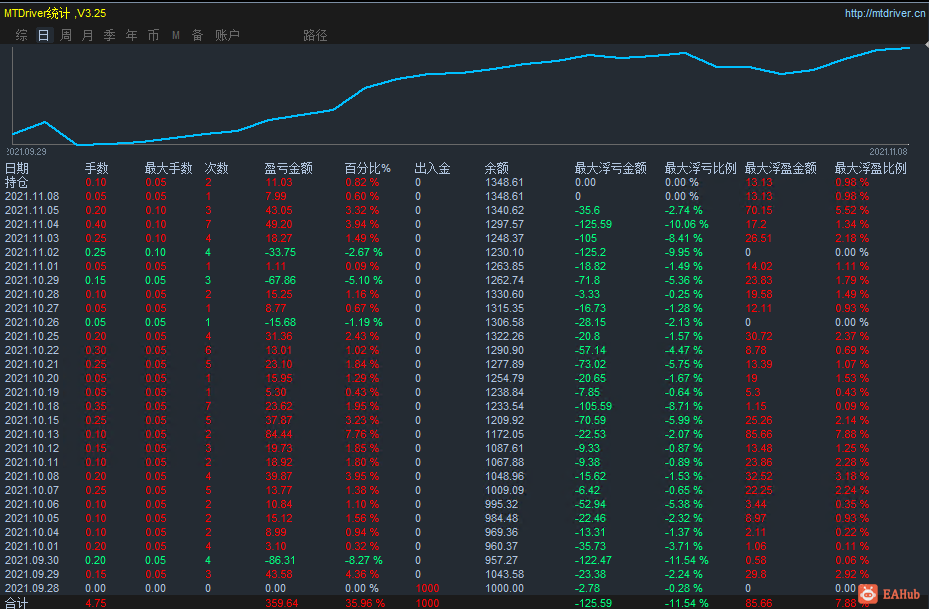The image size is (929, 609).
Task: Select the 日 daily statistics tab
Action: [43, 36]
